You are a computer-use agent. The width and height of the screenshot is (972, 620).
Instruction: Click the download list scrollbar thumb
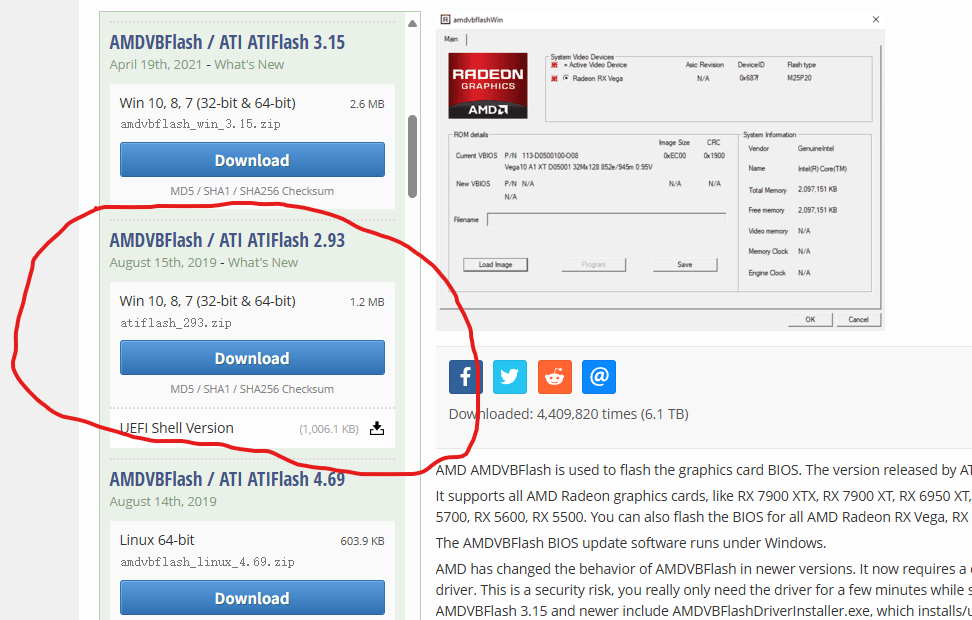pyautogui.click(x=412, y=156)
